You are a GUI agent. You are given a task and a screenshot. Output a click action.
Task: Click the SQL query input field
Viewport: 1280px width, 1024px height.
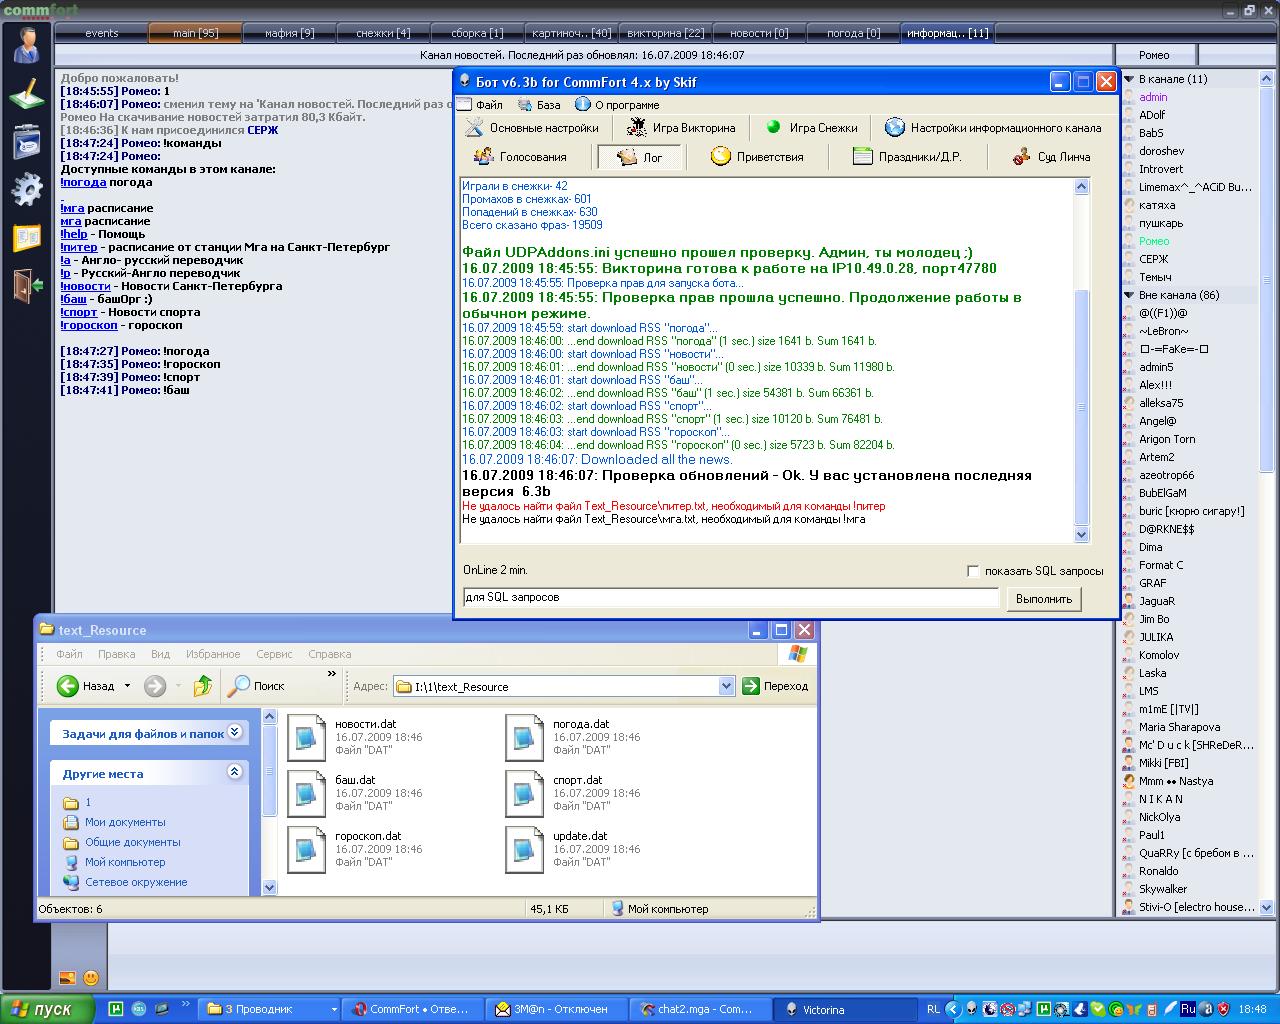730,598
